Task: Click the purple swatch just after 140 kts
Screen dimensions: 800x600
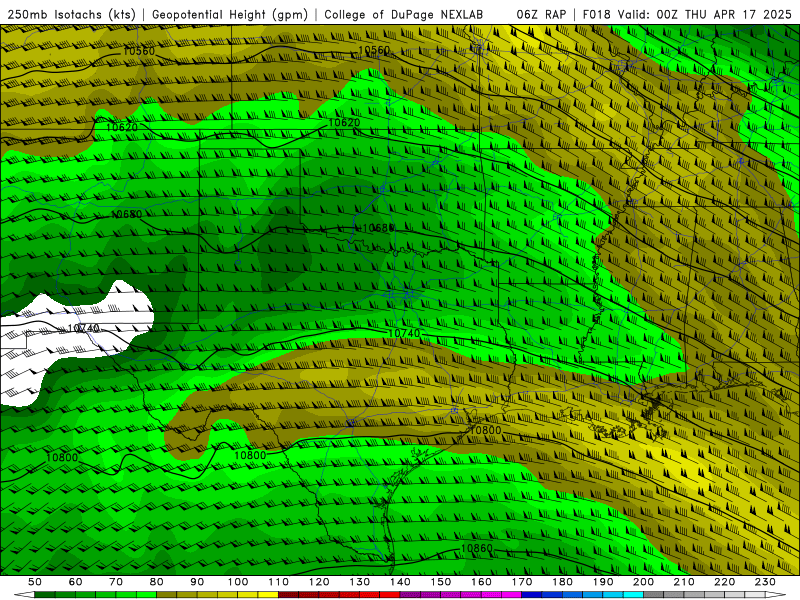Action: coord(410,595)
